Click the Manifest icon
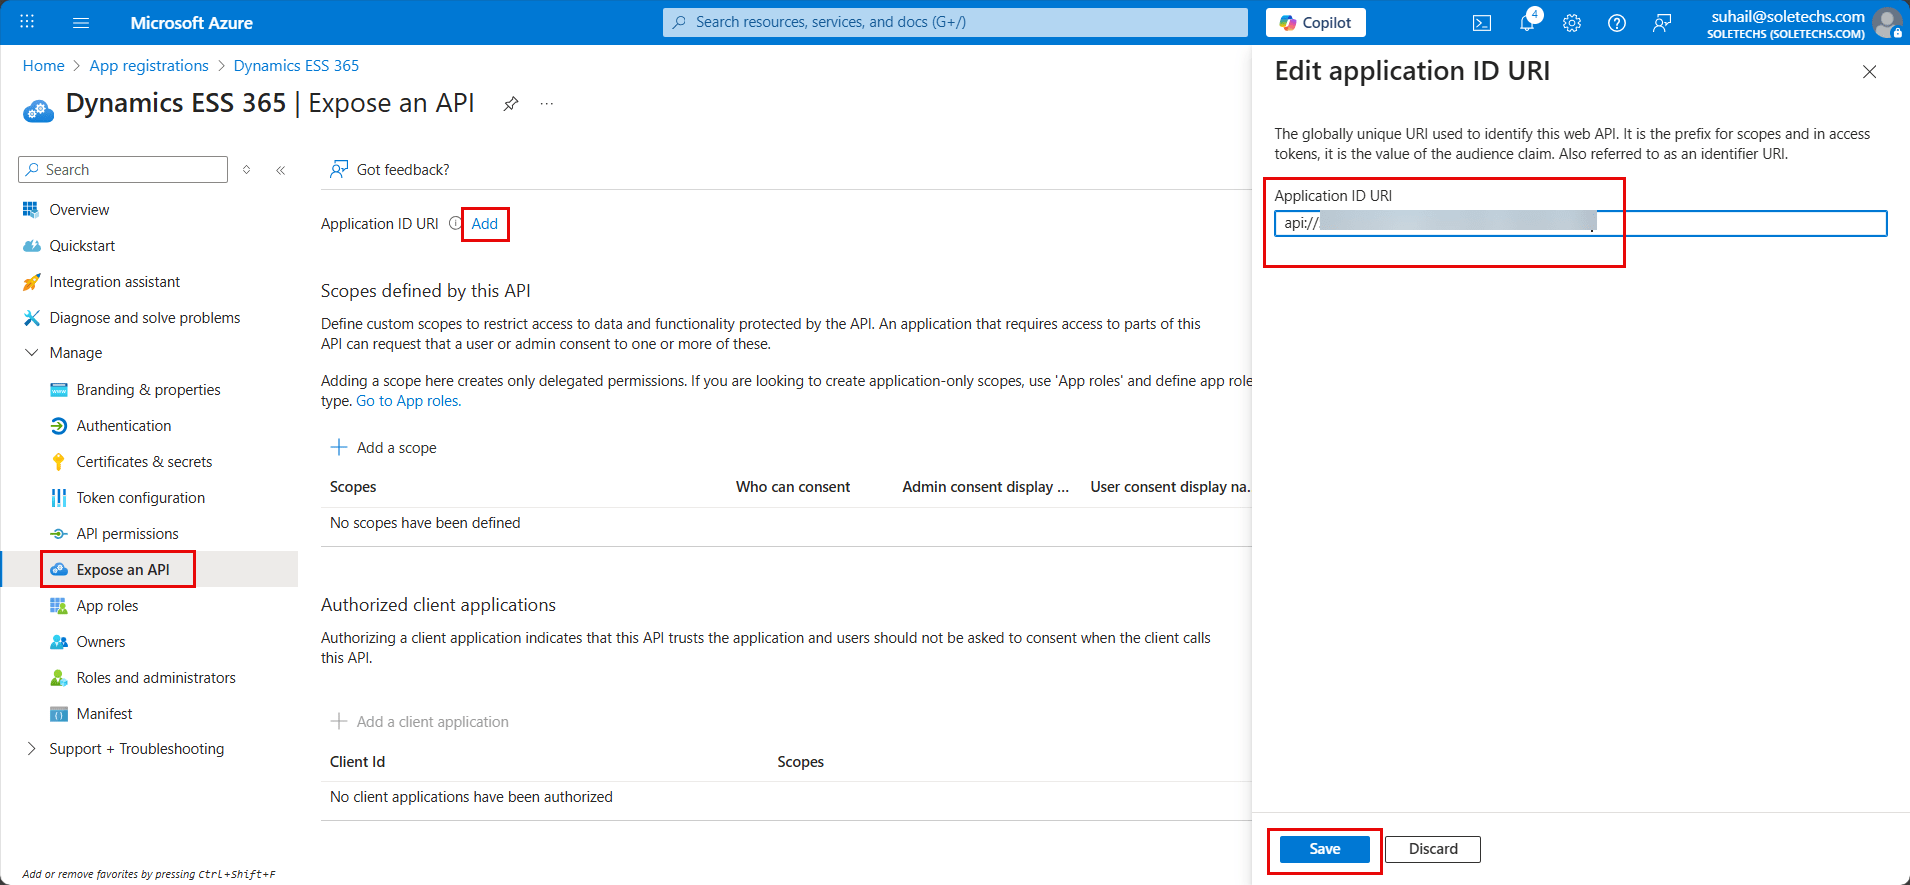The width and height of the screenshot is (1910, 885). tap(59, 714)
